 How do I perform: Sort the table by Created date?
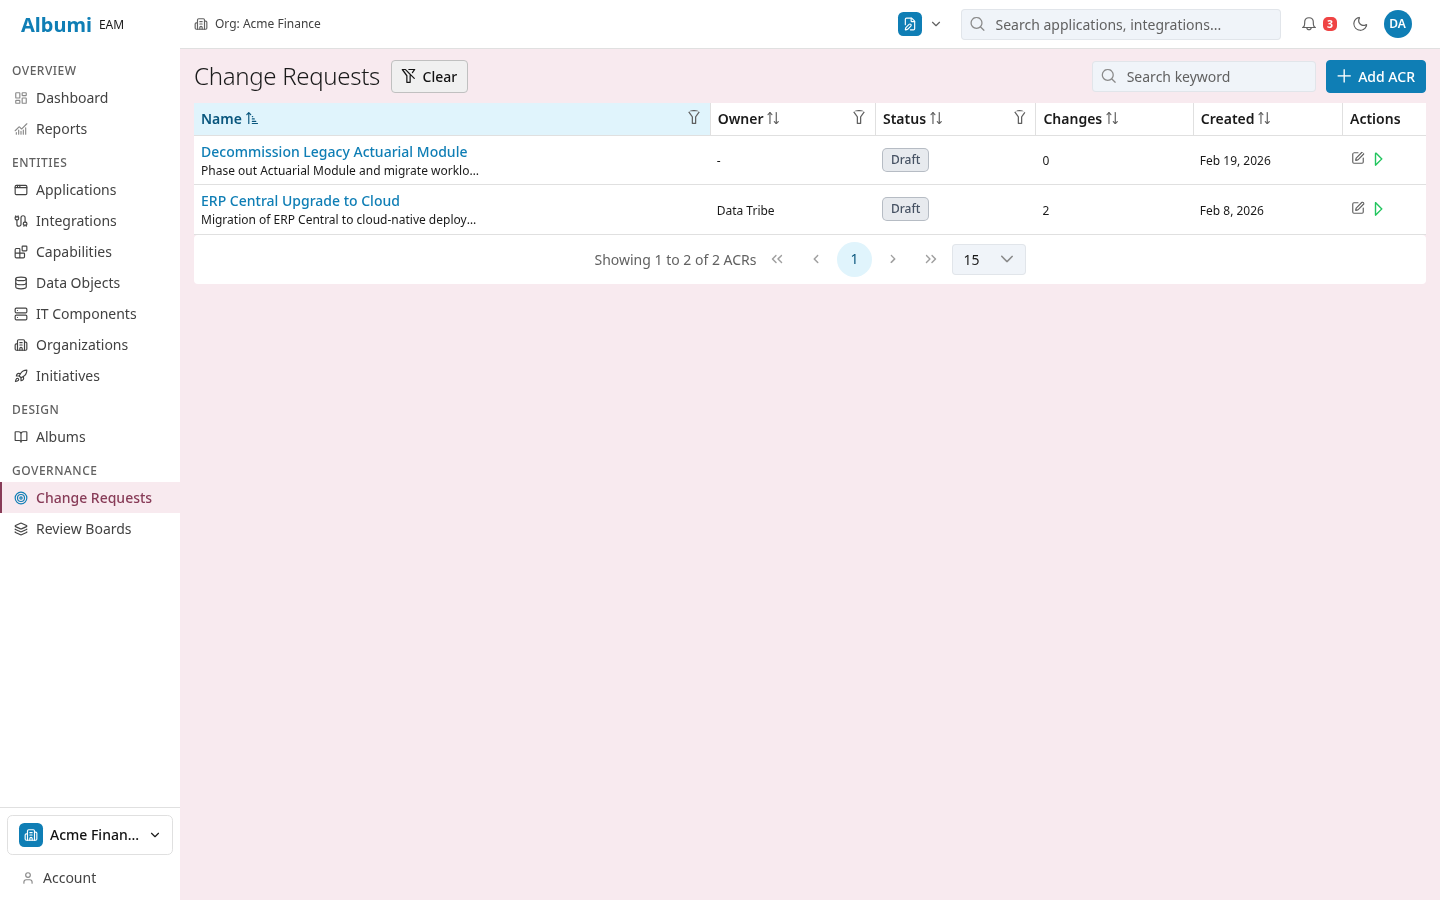1235,119
